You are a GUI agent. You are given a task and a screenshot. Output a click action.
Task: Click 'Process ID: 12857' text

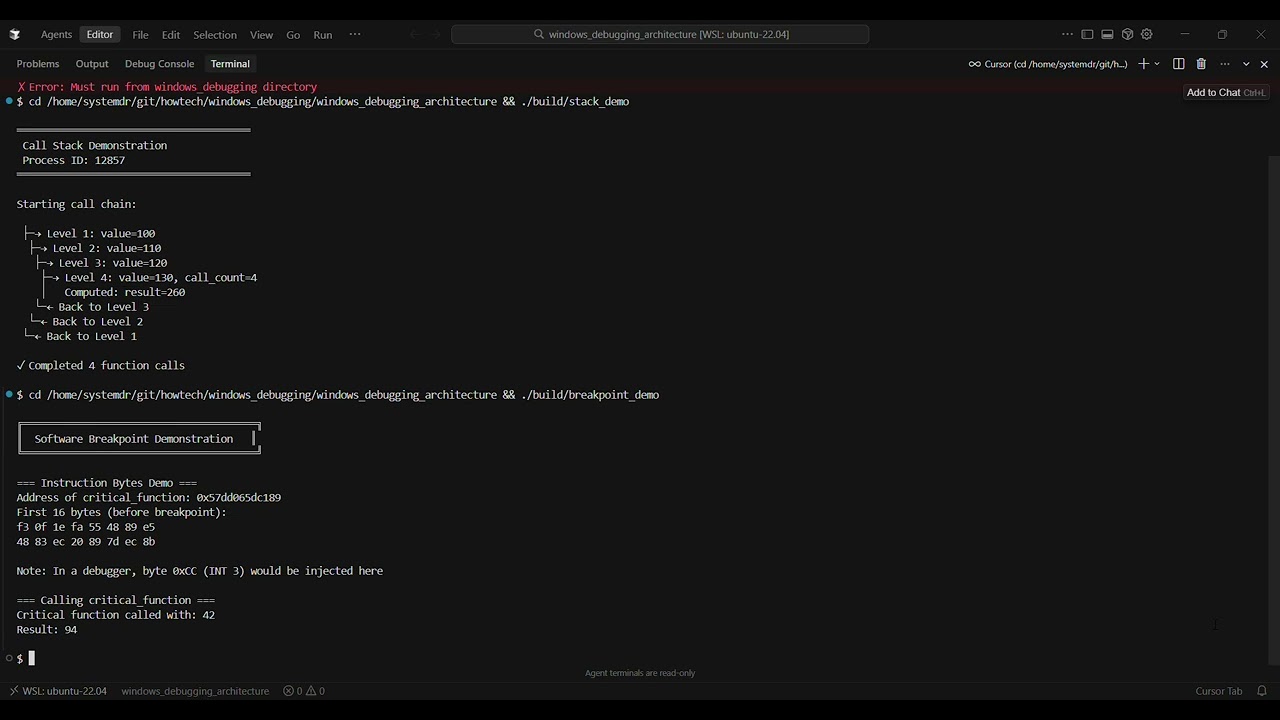point(74,160)
